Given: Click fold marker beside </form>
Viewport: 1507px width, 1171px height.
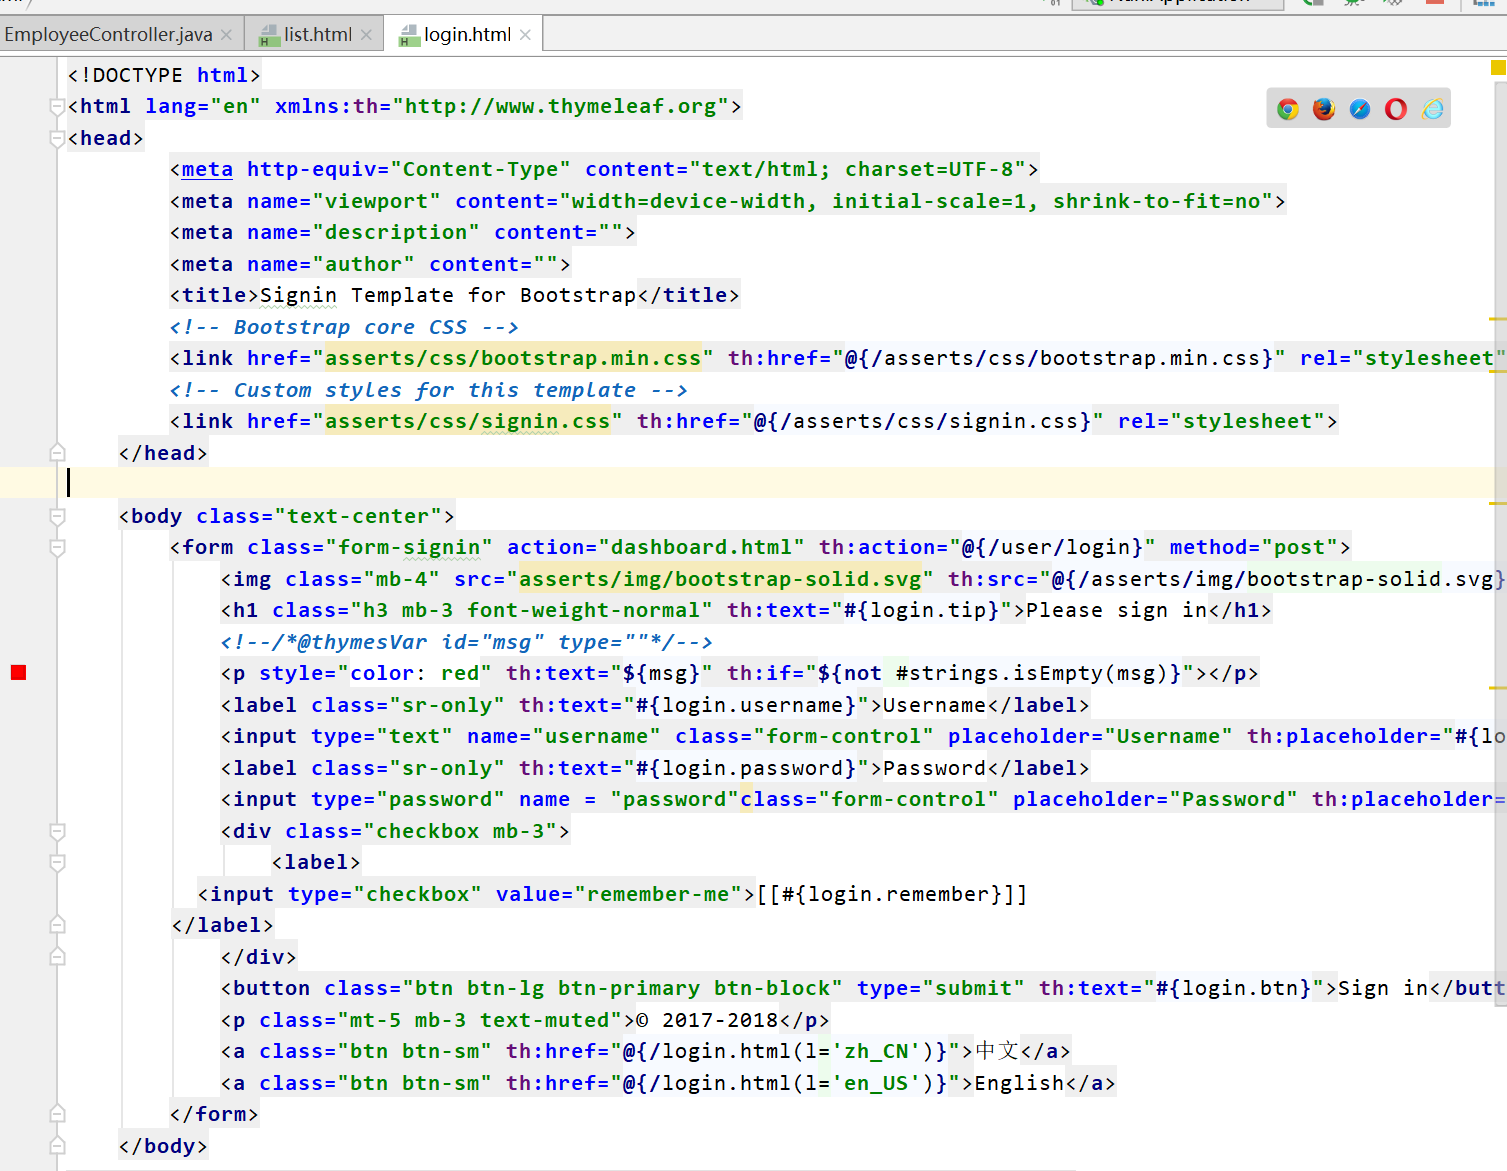Looking at the screenshot, I should [58, 1113].
